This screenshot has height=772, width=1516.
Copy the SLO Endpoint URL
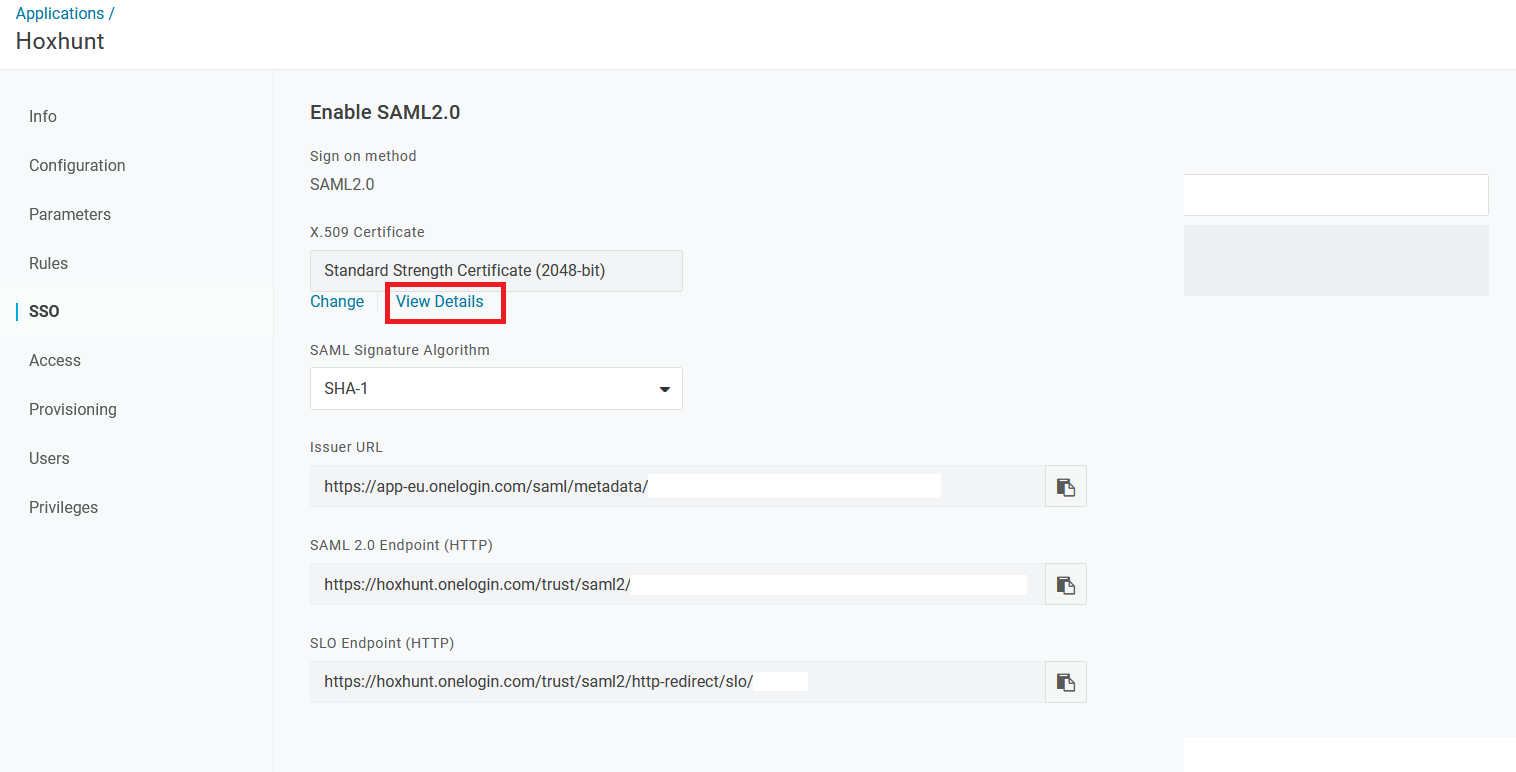pos(1066,682)
